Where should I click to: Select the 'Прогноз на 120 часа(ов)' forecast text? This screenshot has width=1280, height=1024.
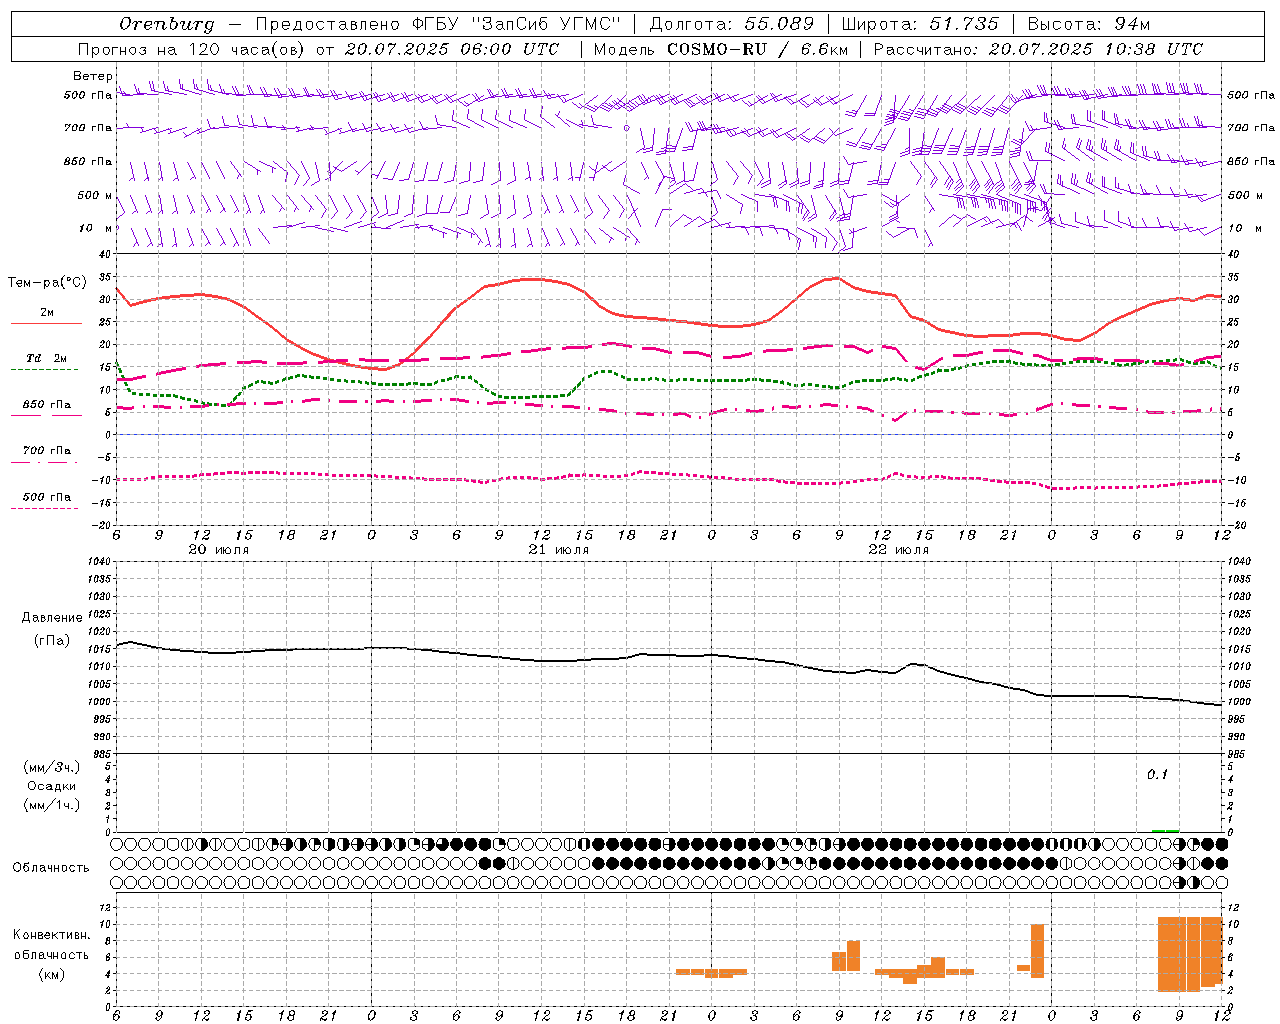point(190,49)
